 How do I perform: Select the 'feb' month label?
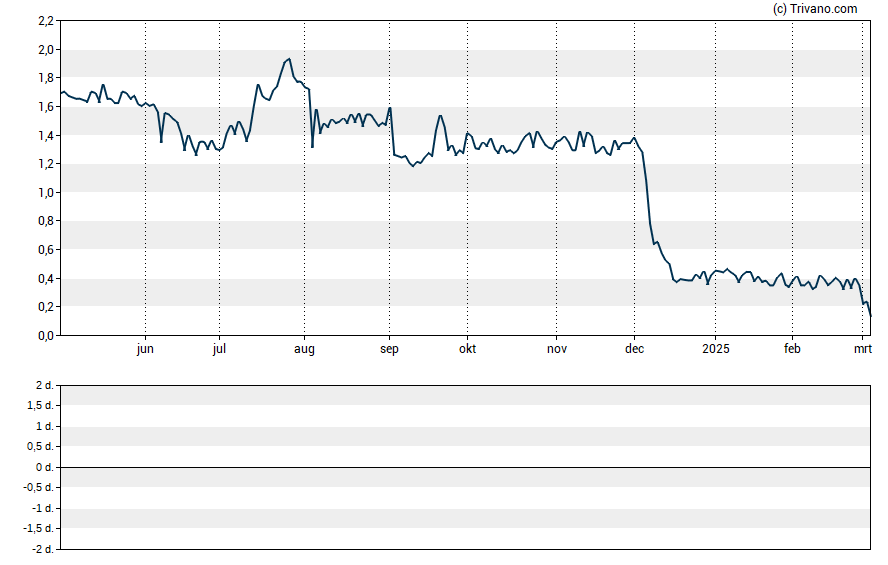pos(792,349)
